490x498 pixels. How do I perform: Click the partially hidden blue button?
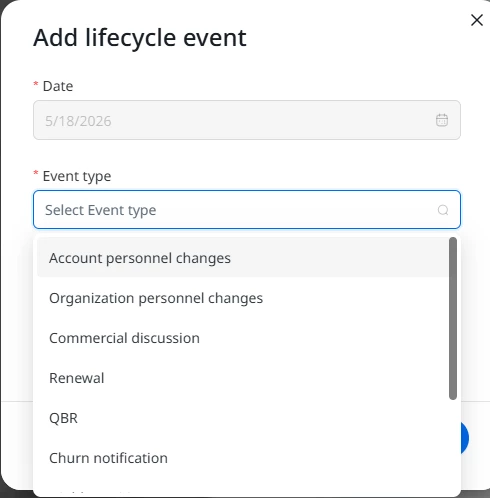coord(465,438)
